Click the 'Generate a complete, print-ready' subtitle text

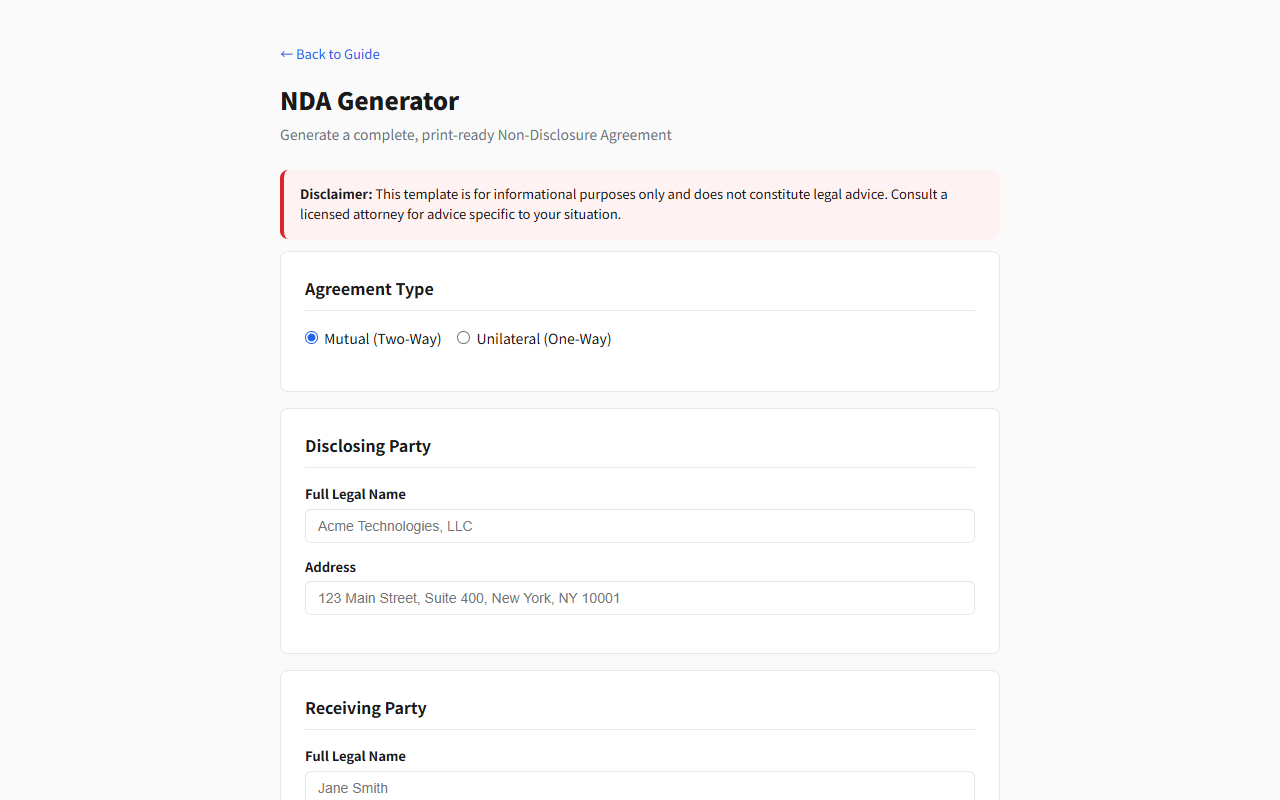(475, 135)
